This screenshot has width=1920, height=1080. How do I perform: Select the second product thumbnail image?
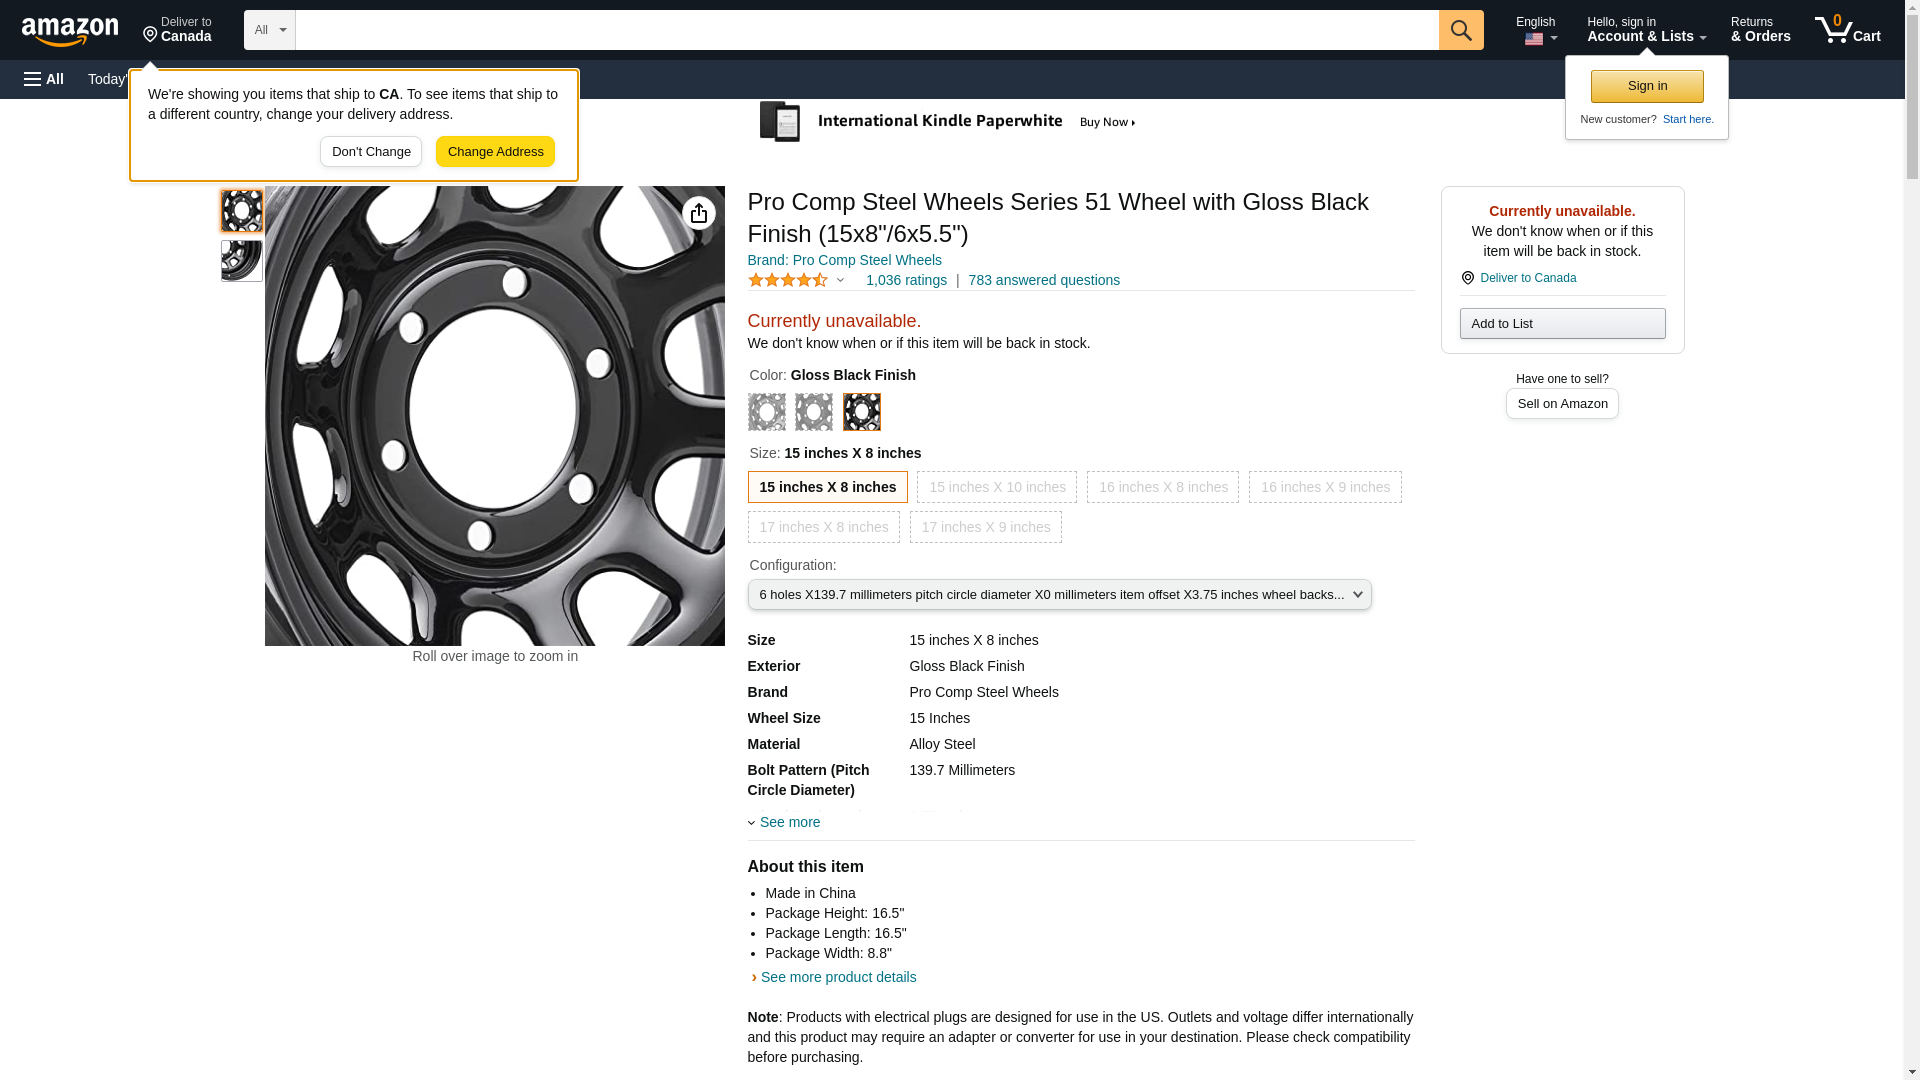(241, 261)
